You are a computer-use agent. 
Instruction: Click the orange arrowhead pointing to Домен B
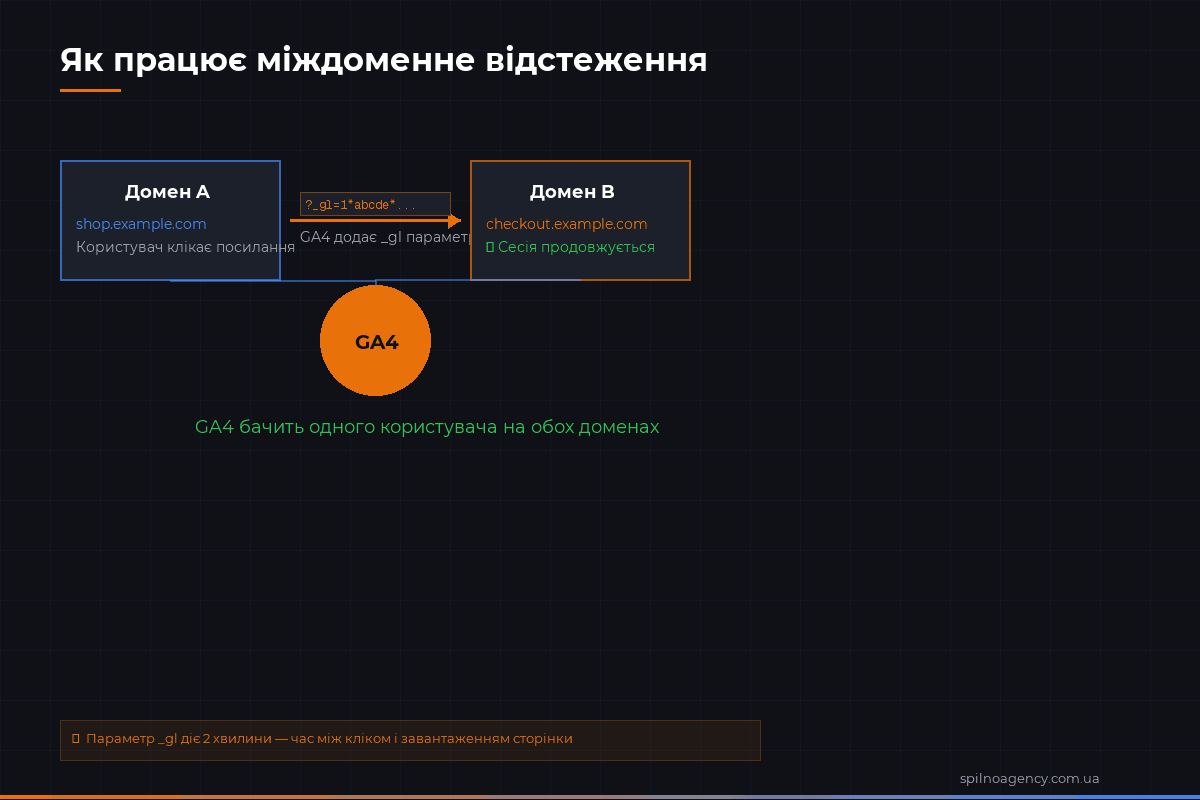point(455,220)
